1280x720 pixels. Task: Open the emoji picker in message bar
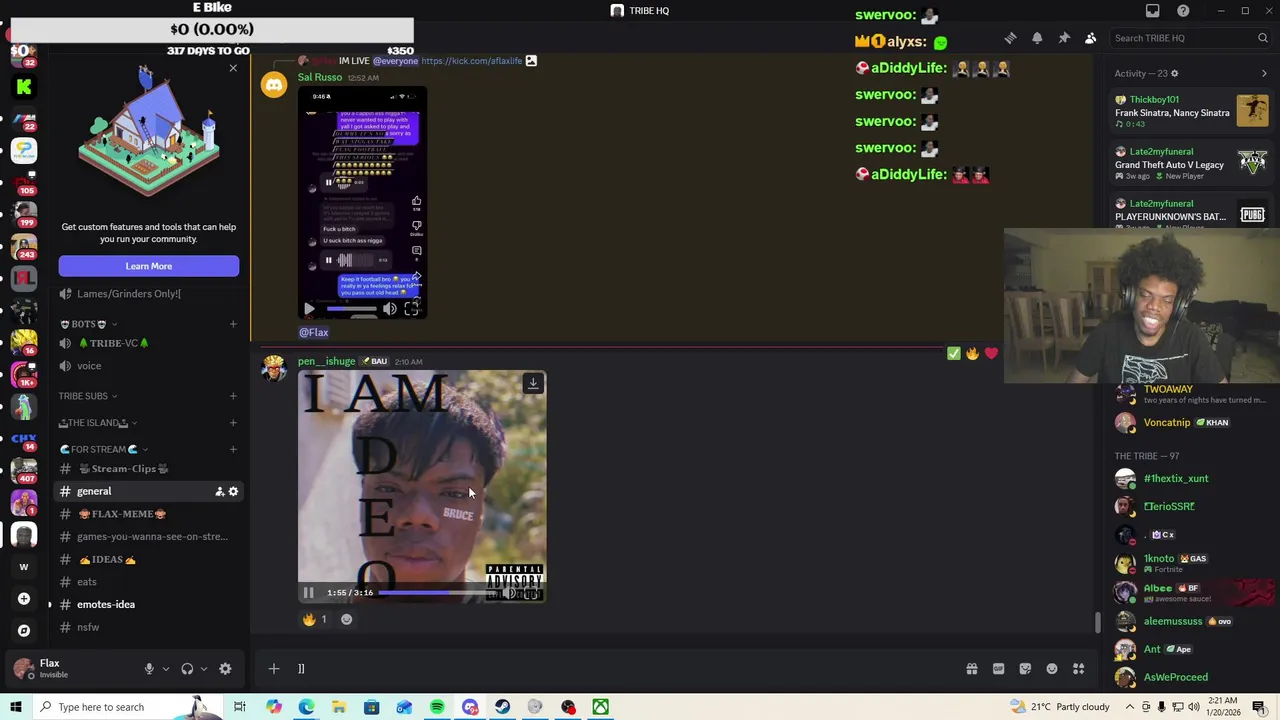pos(1052,669)
